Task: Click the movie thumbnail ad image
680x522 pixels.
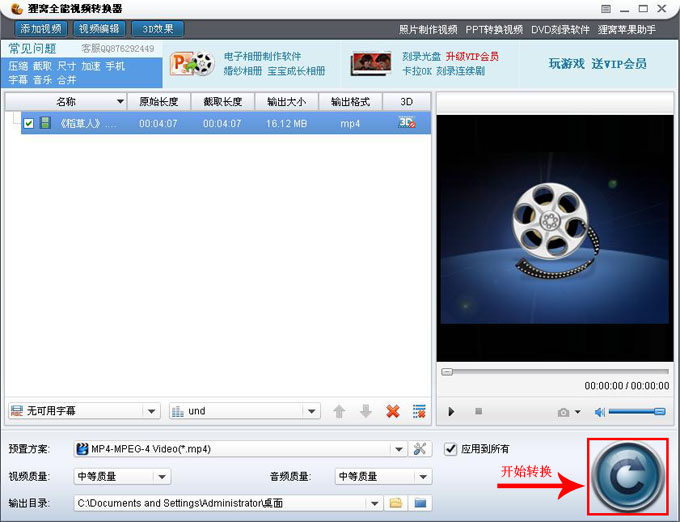Action: click(x=371, y=64)
